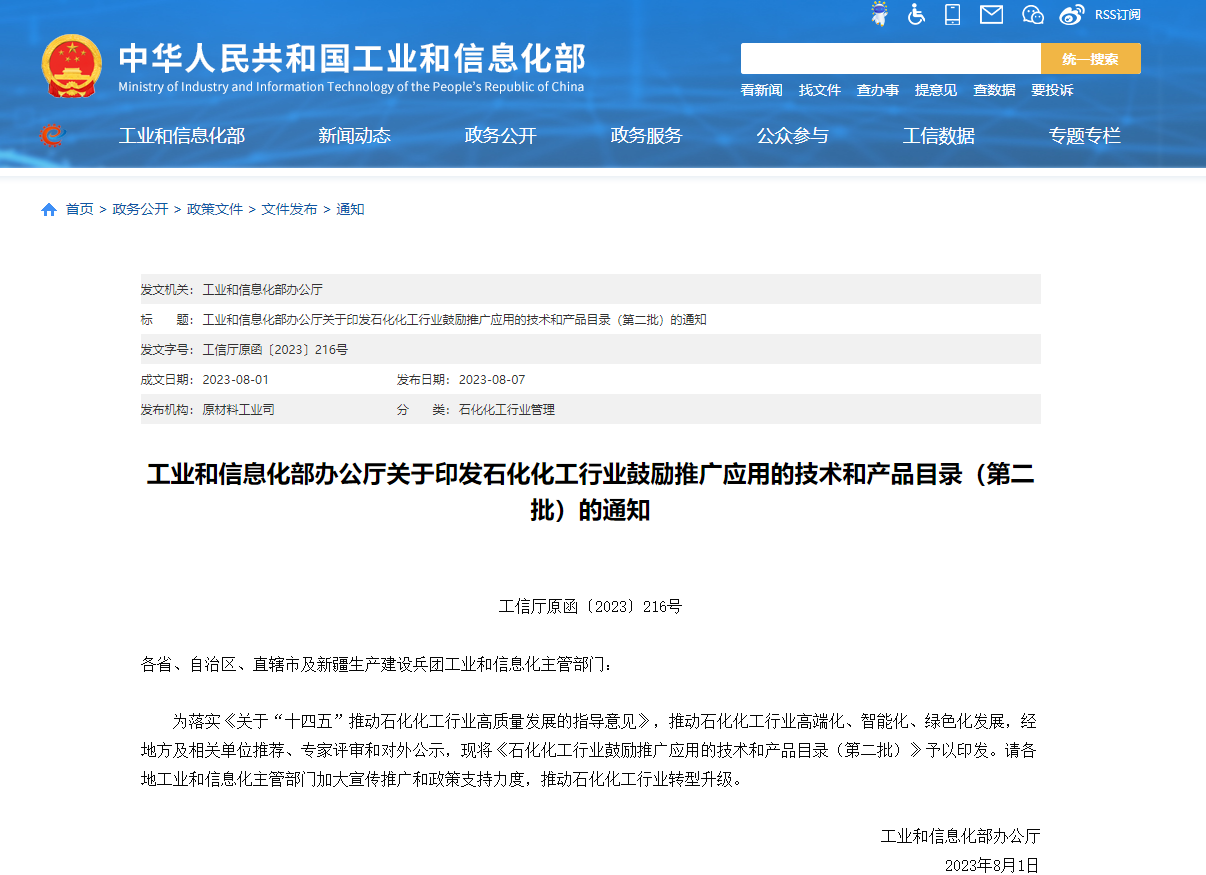Open RSS订阅 link
This screenshot has height=875, width=1206.
[x=1117, y=14]
